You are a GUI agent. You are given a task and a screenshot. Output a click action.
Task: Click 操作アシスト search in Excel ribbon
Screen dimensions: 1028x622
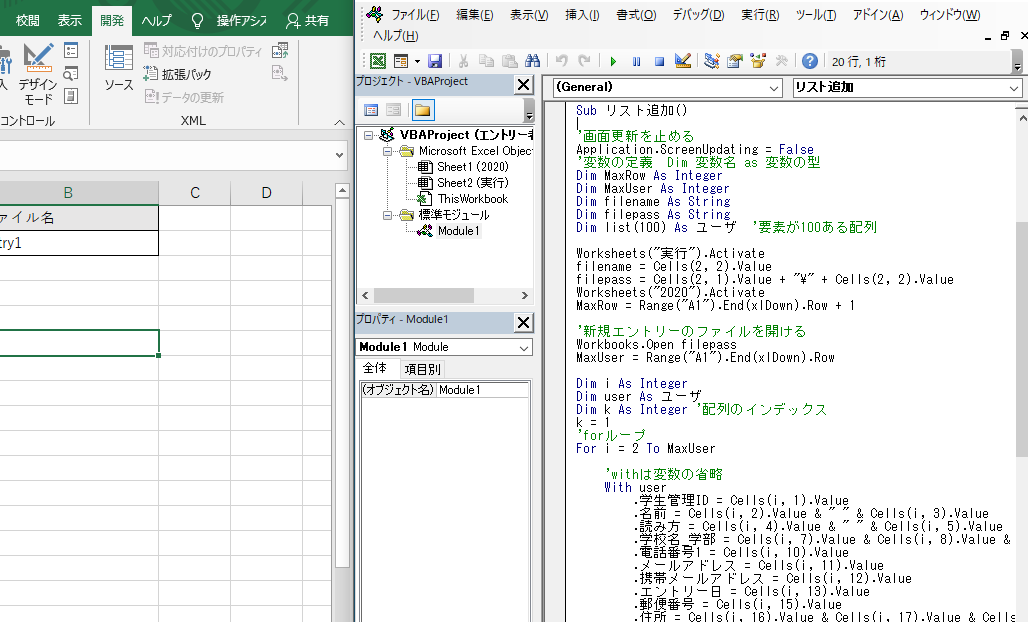tap(229, 20)
